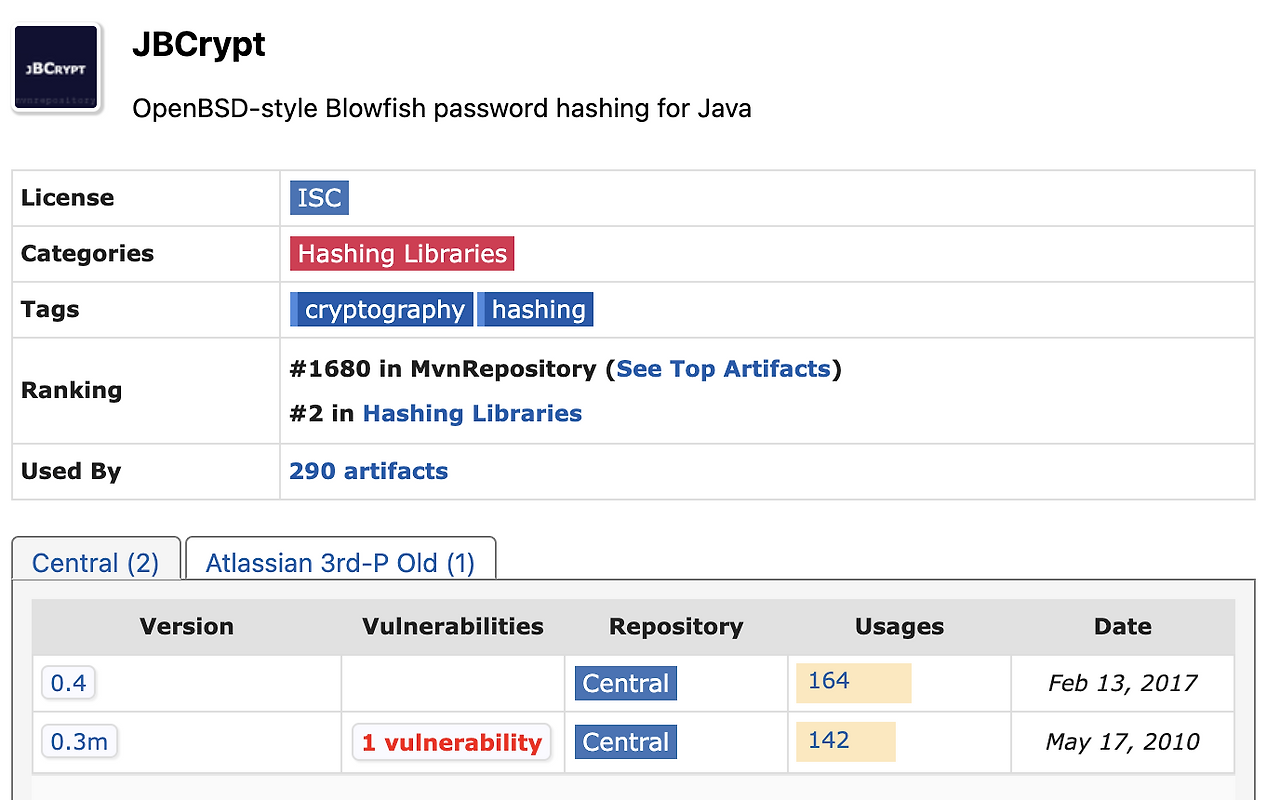Click the Usages column header
The image size is (1280, 800).
(899, 627)
